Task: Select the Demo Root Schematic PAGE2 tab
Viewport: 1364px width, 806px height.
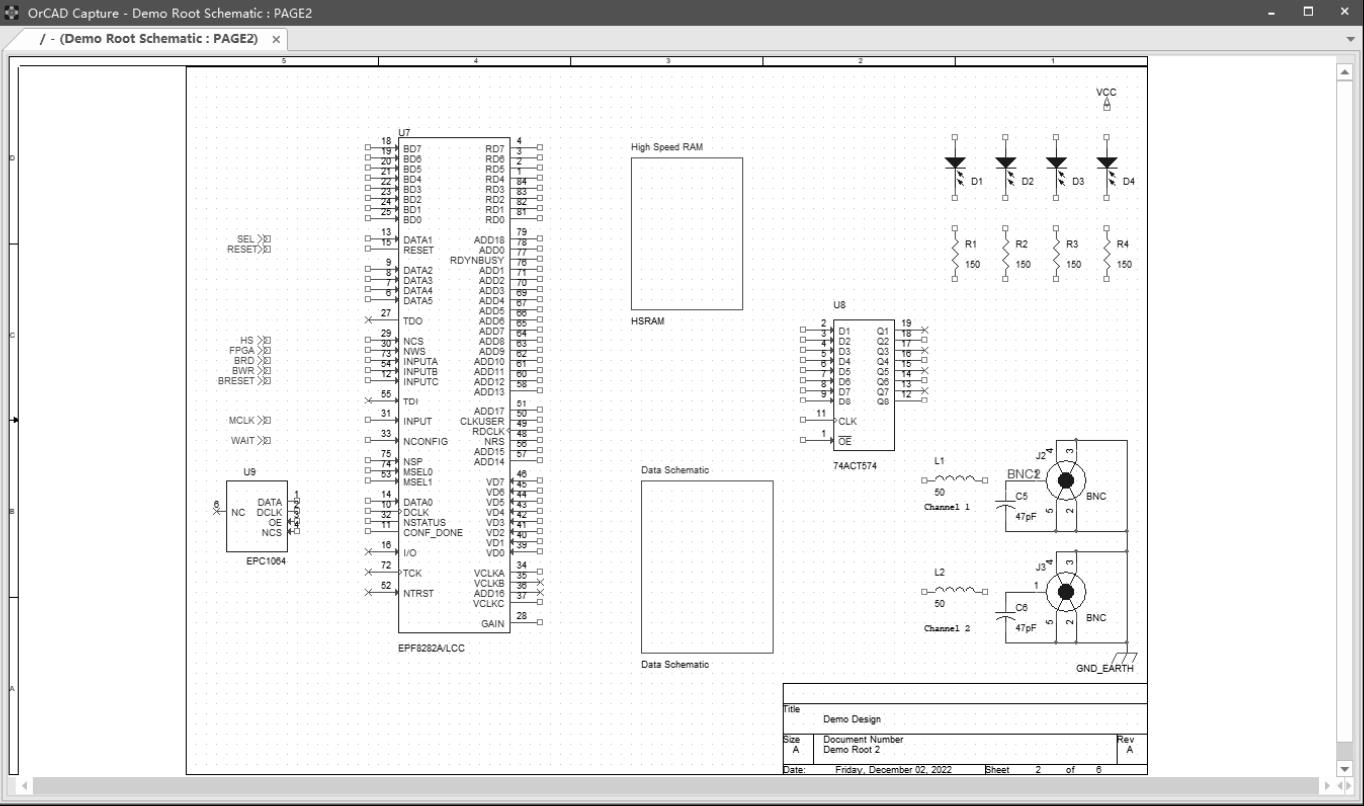Action: point(148,39)
